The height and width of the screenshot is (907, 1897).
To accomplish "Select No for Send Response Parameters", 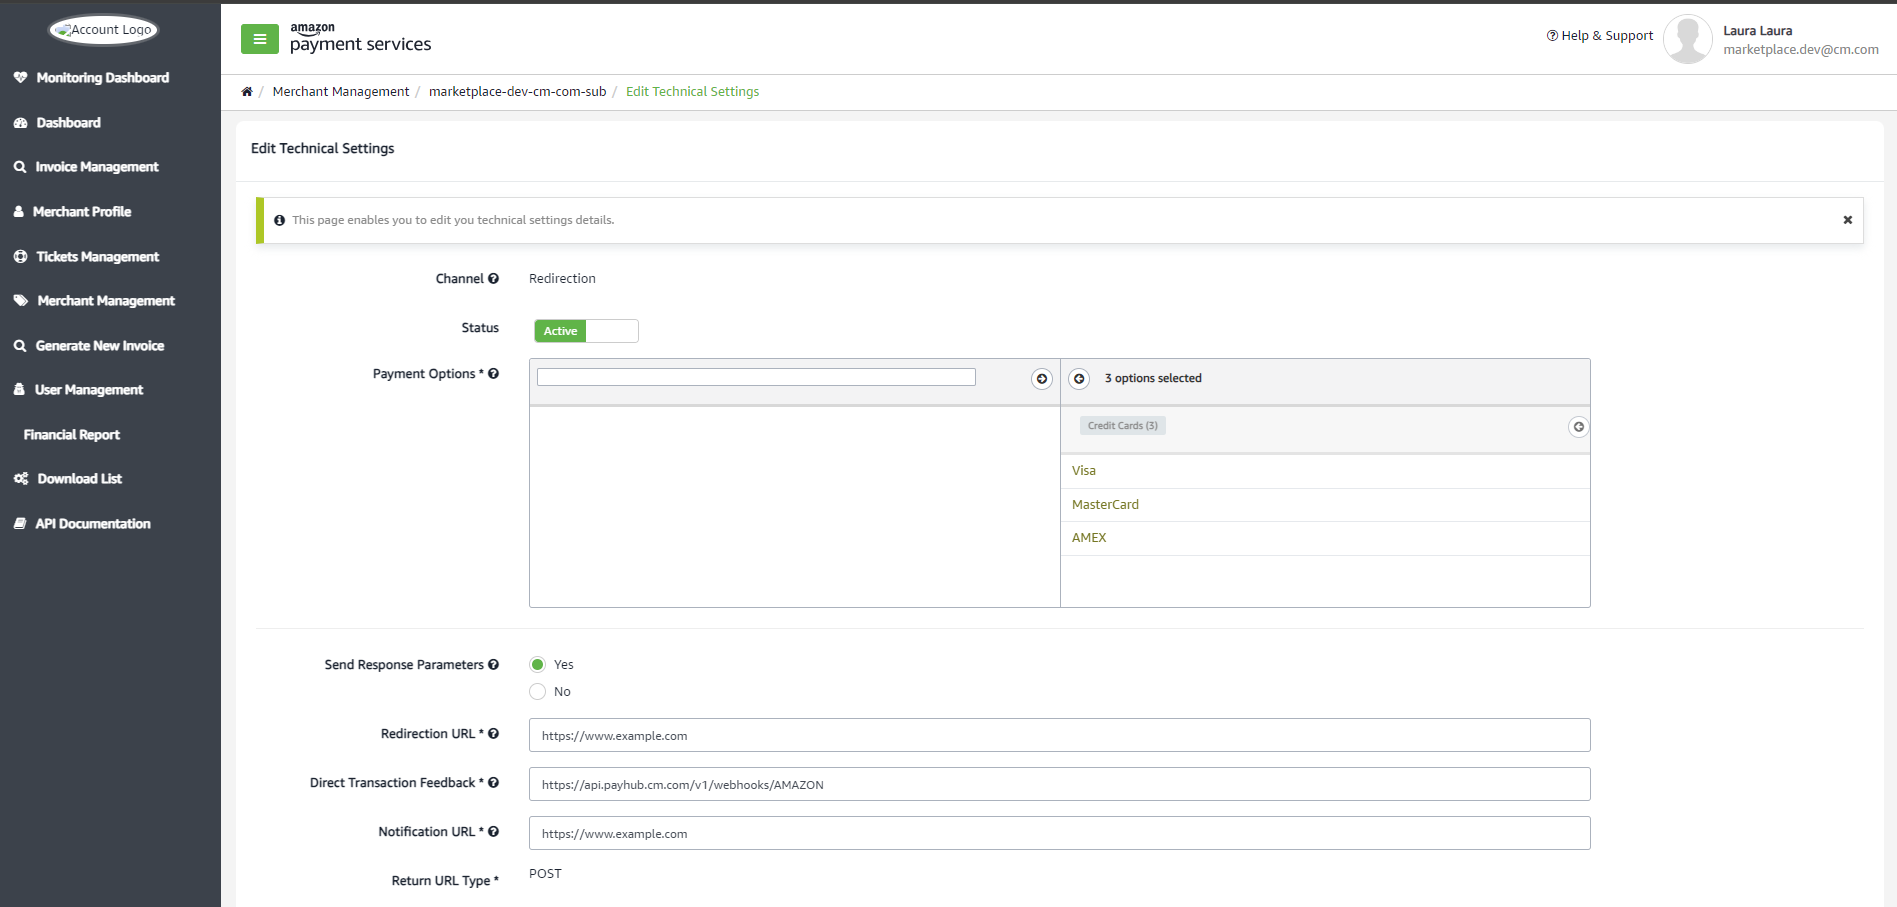I will click(x=538, y=692).
